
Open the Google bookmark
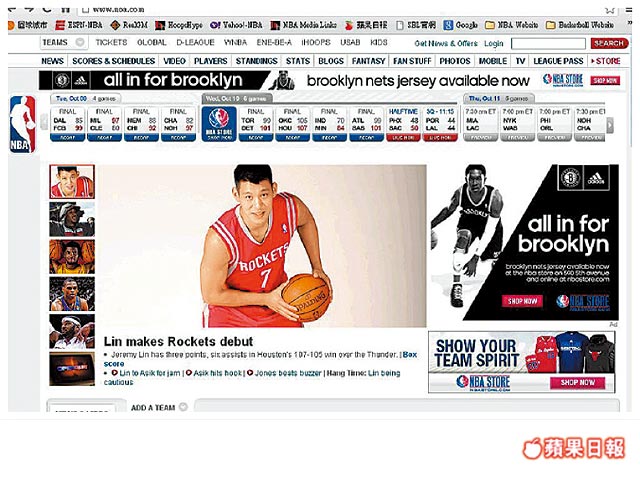point(460,25)
